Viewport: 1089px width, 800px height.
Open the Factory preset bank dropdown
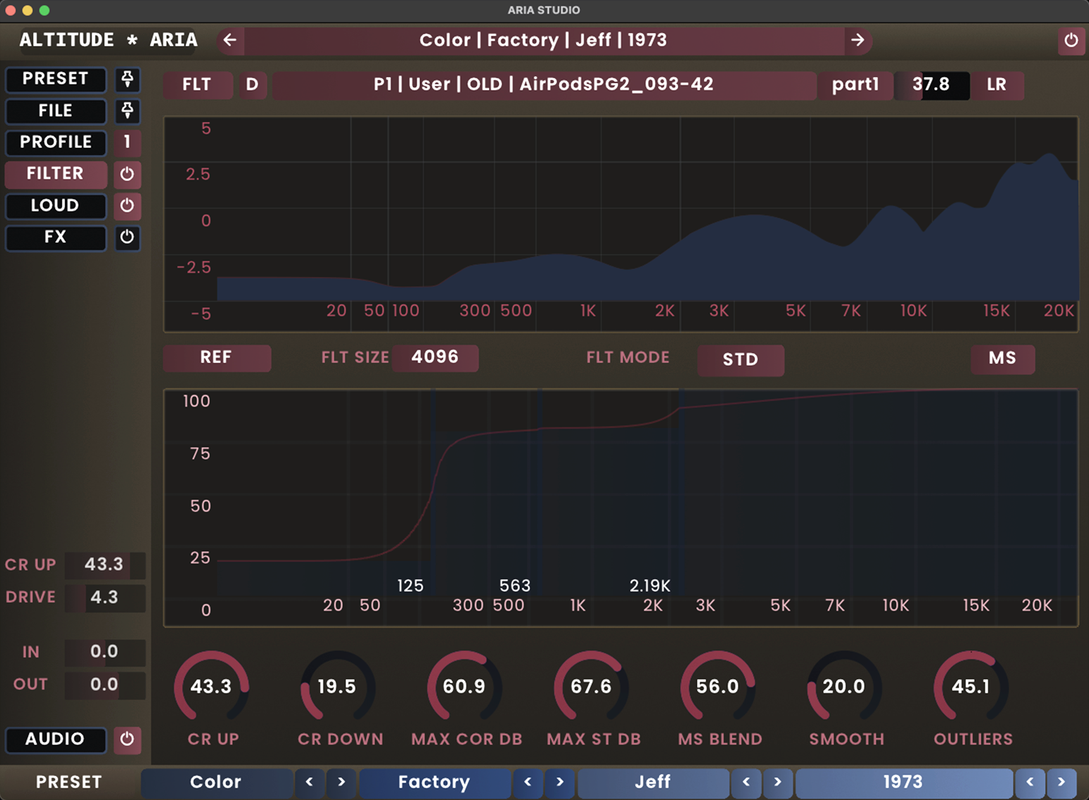[435, 783]
